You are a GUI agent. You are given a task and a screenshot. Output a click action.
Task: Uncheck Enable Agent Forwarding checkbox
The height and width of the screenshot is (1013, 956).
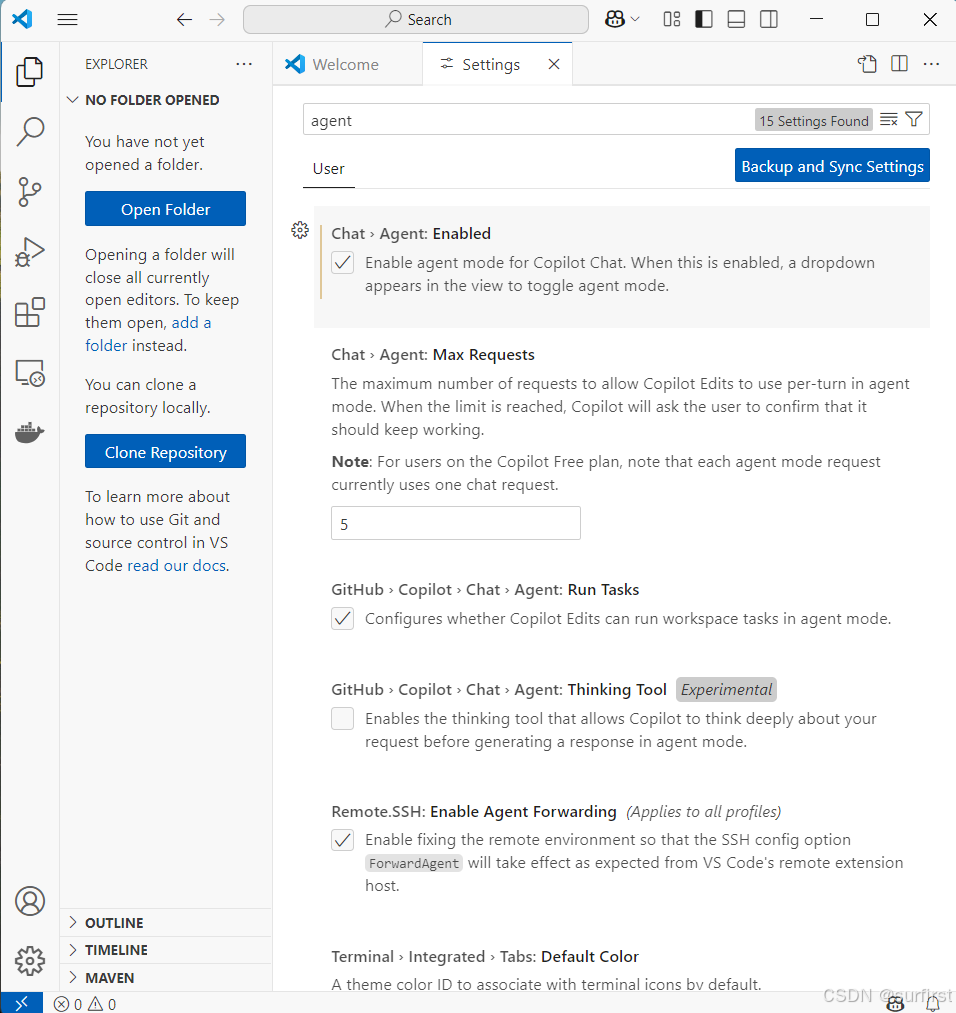click(342, 840)
